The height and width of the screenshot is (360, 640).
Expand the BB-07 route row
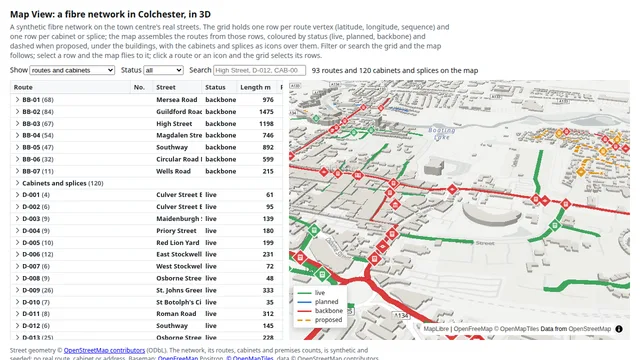pos(17,171)
